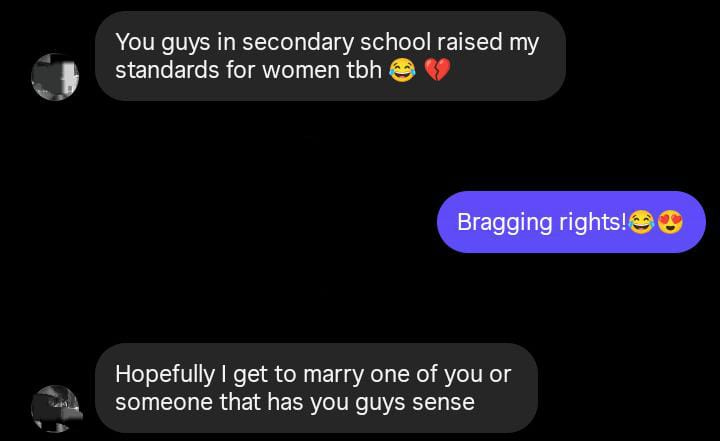Select the 'Hopefully I get to marry' message bubble

316,388
